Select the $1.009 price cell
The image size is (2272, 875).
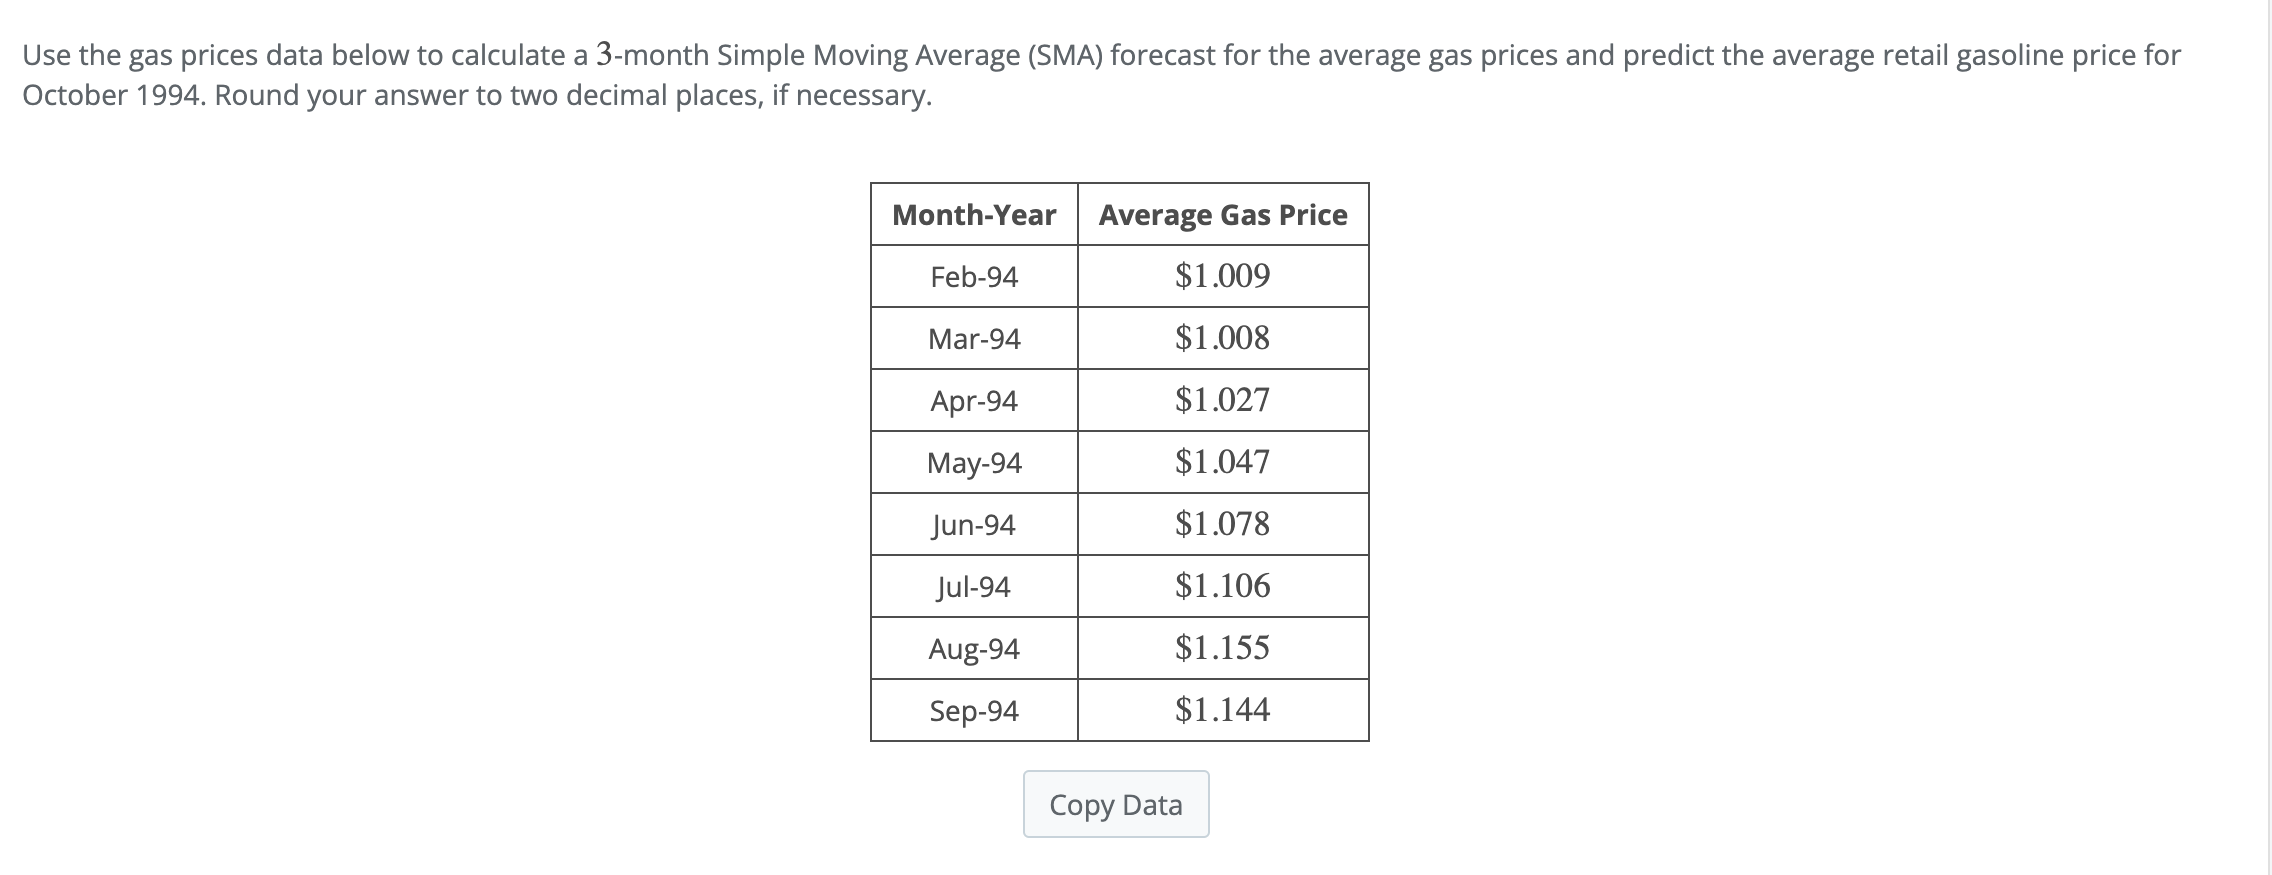click(1222, 276)
